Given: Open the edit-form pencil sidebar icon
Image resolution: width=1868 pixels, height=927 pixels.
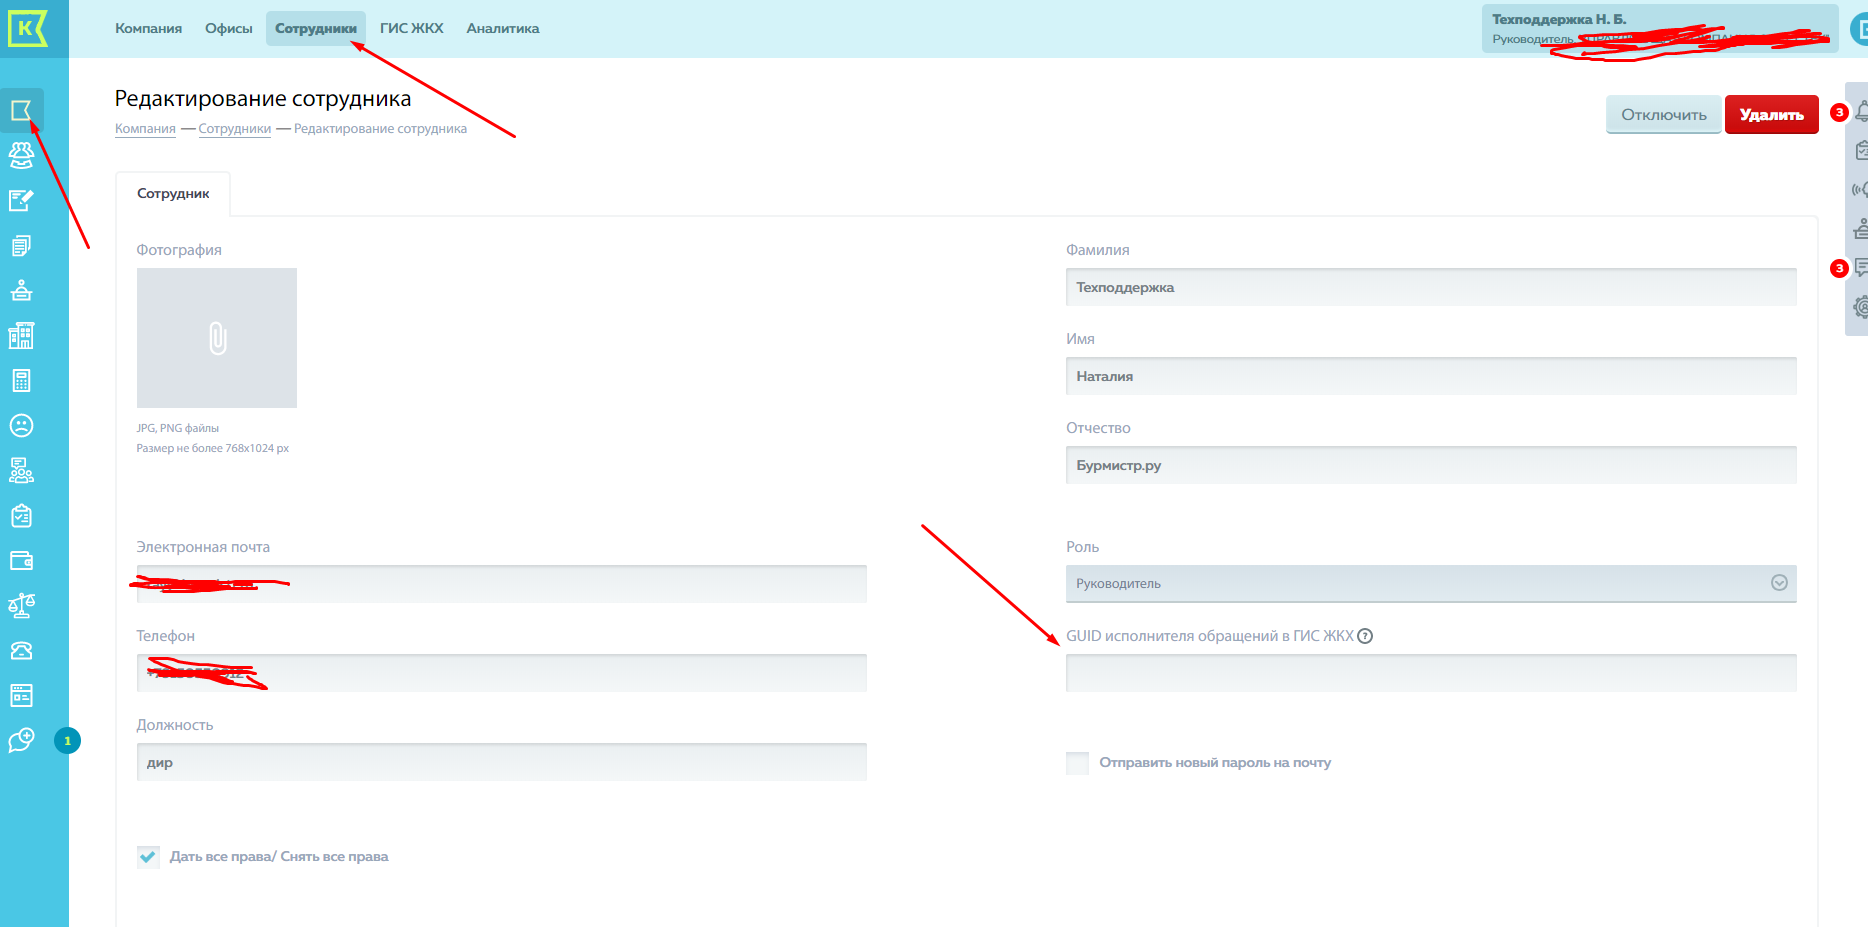Looking at the screenshot, I should coord(21,200).
